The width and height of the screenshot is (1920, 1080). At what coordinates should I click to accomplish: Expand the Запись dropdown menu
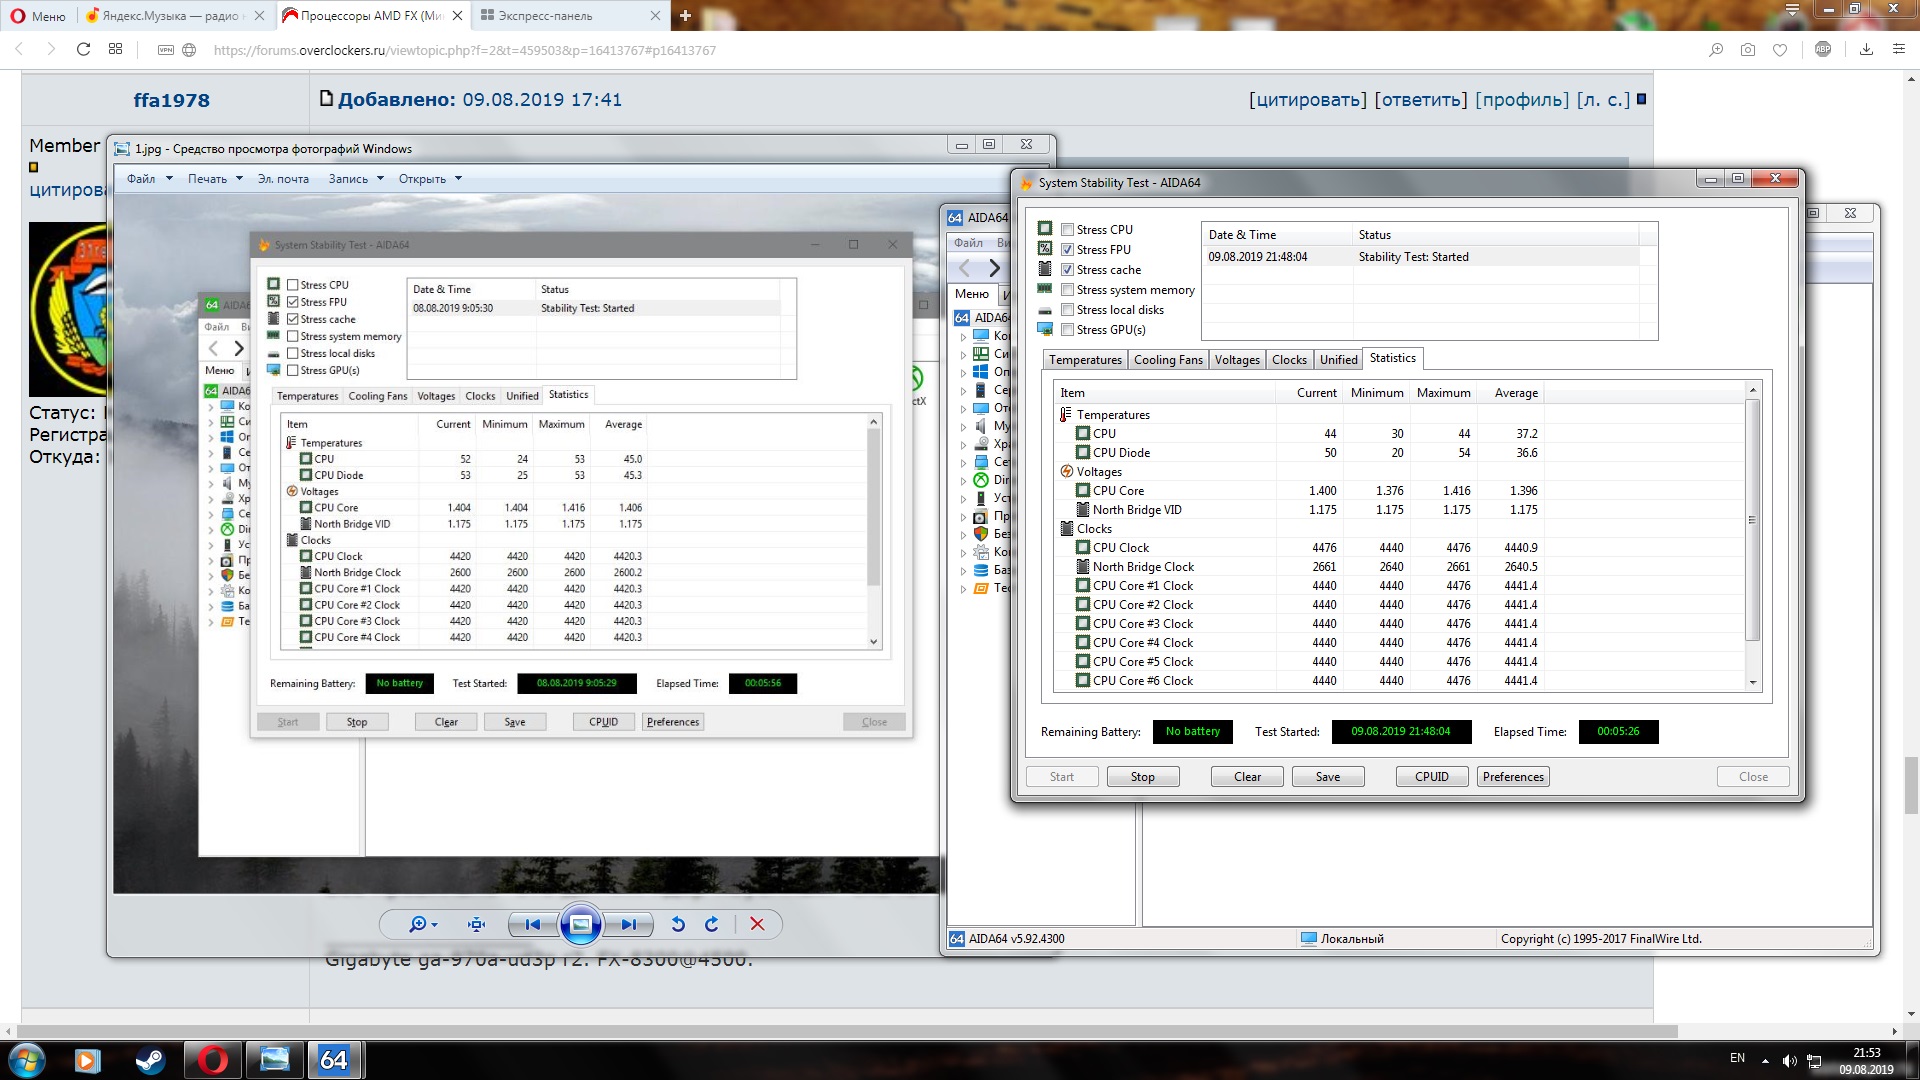(356, 179)
